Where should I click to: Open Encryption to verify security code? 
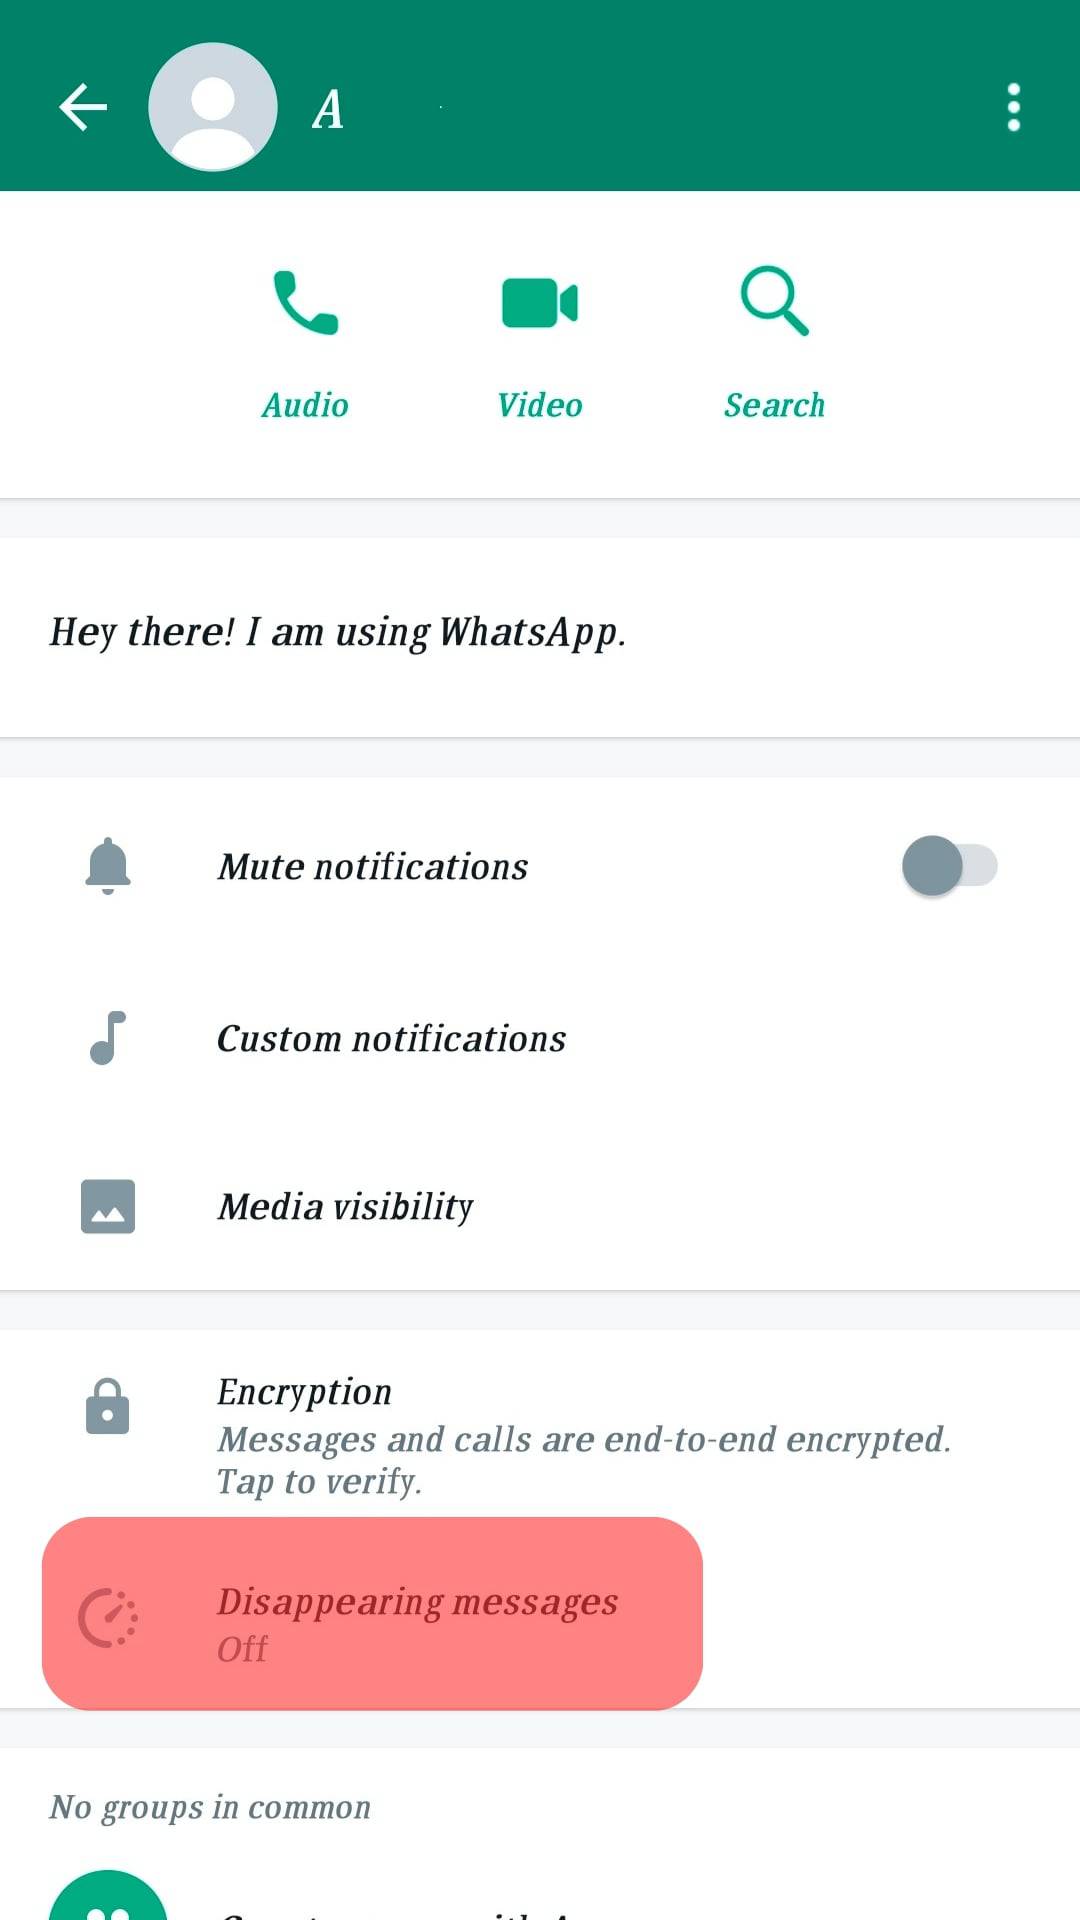[x=540, y=1435]
